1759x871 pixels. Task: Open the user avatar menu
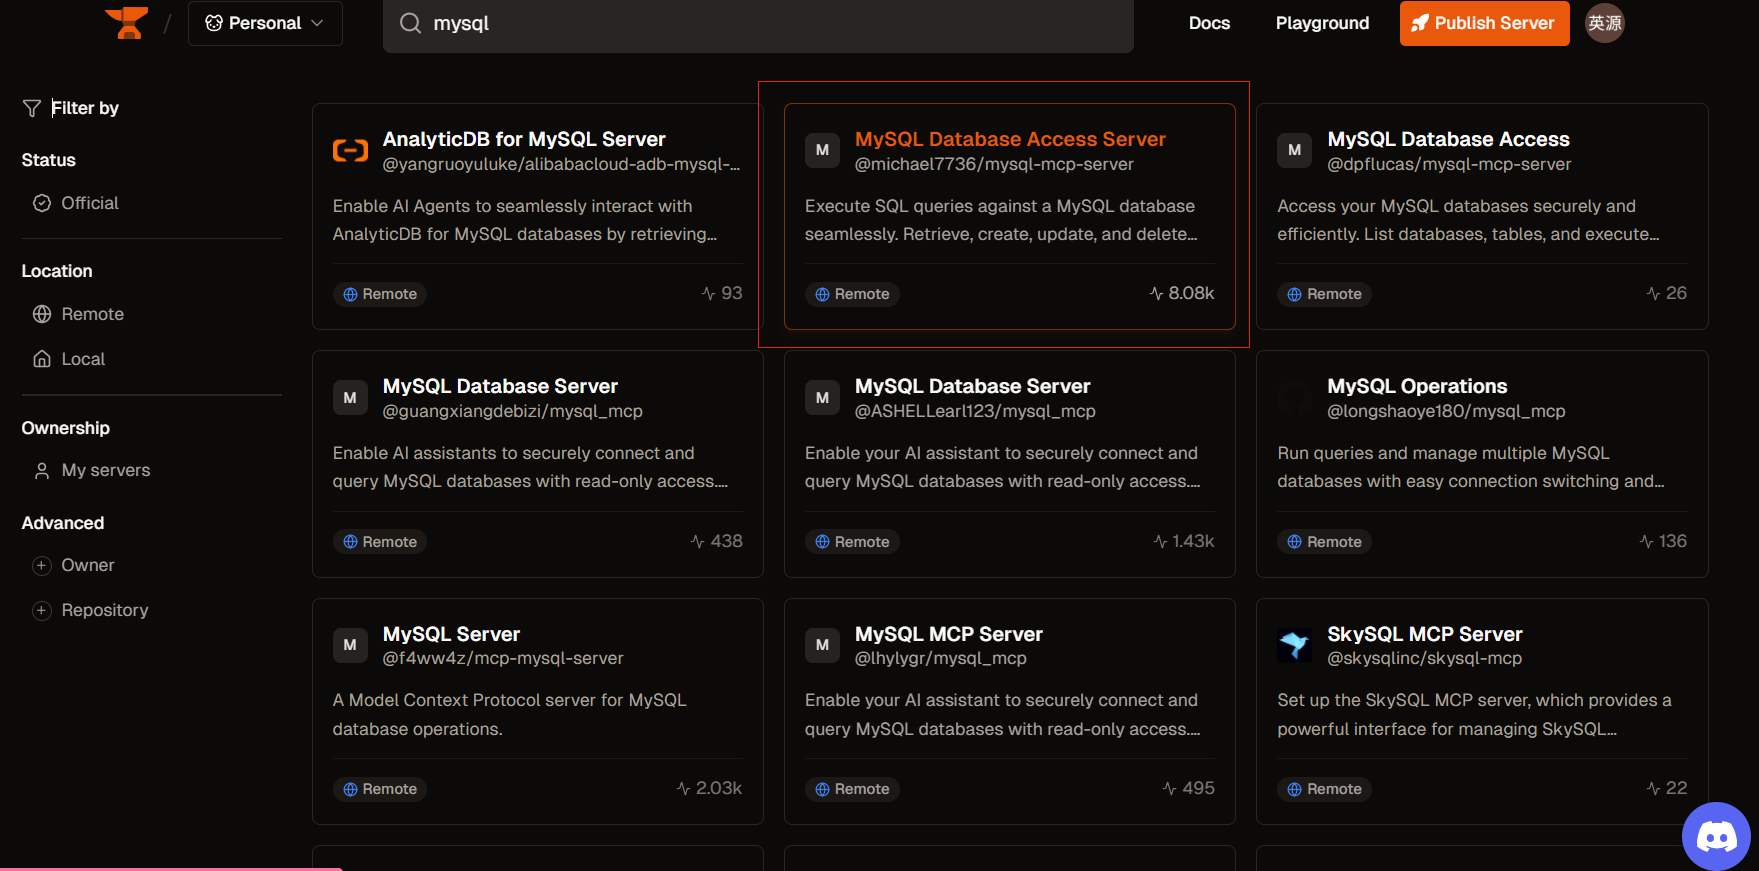[x=1605, y=23]
